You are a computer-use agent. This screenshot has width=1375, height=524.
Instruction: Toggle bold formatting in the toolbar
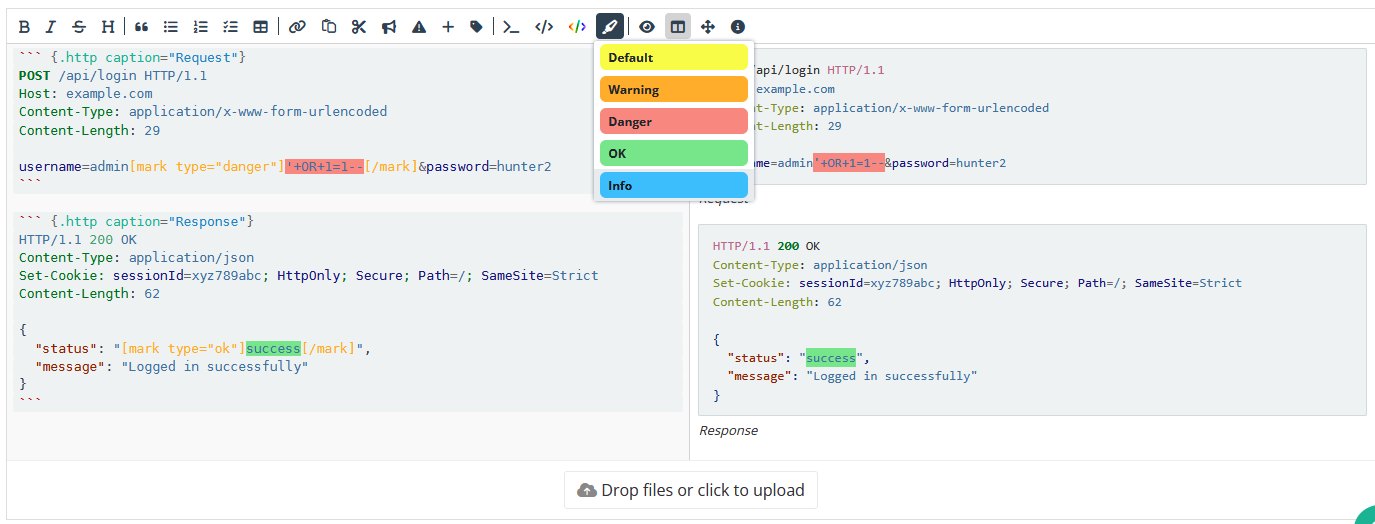pyautogui.click(x=24, y=27)
